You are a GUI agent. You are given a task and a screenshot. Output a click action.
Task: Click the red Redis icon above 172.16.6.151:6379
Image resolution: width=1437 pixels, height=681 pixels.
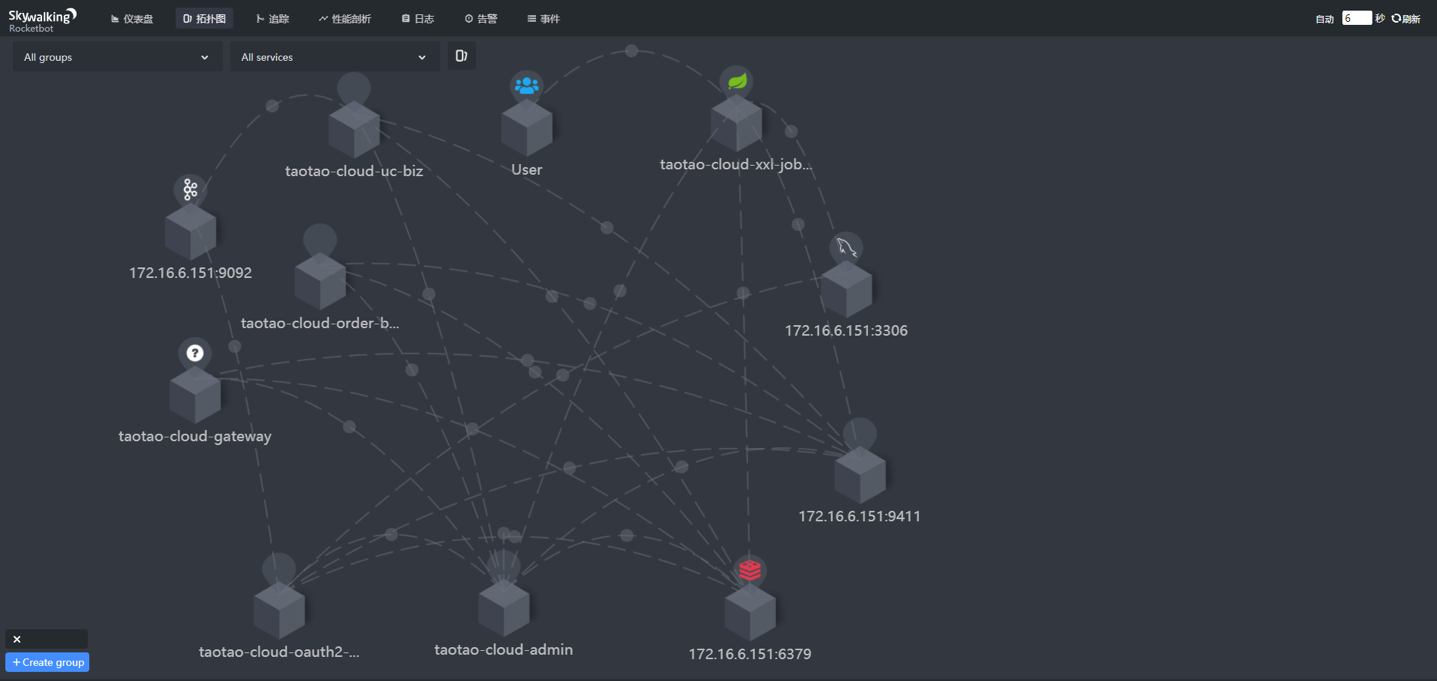pyautogui.click(x=750, y=570)
